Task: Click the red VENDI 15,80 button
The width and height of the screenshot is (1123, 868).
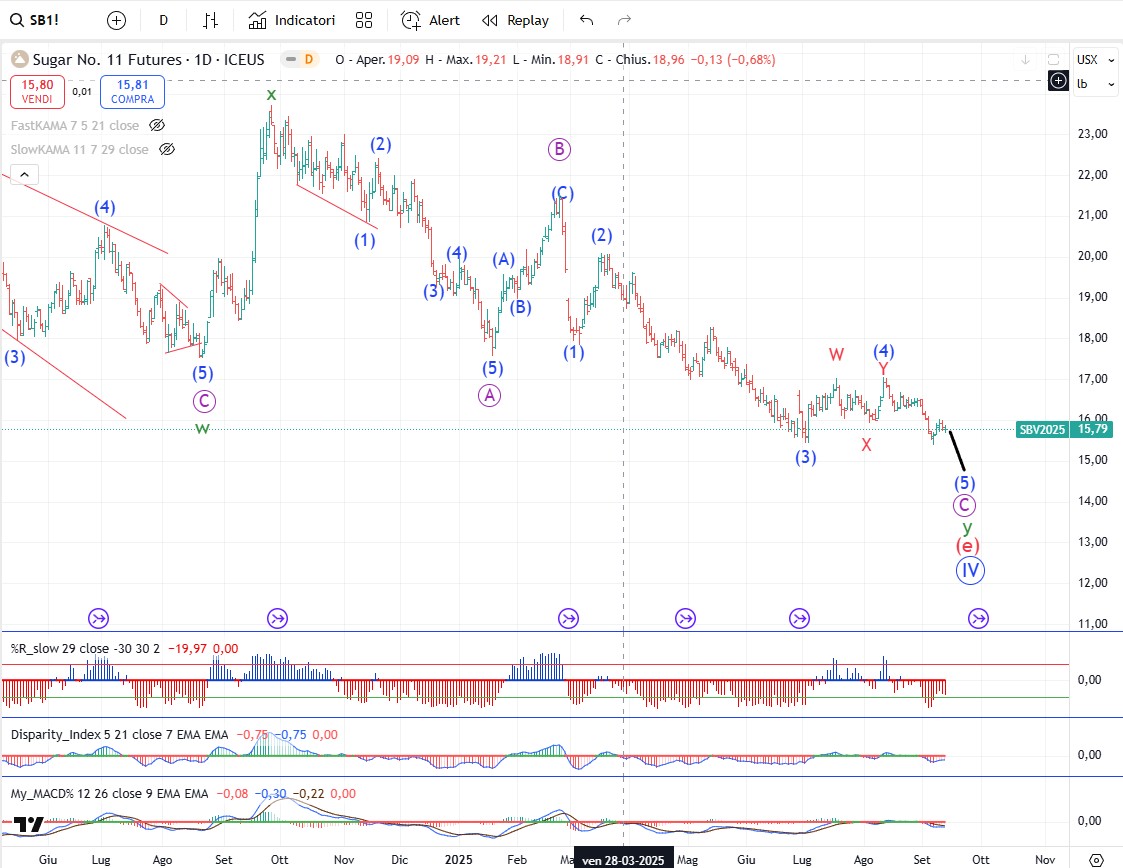Action: pyautogui.click(x=38, y=93)
